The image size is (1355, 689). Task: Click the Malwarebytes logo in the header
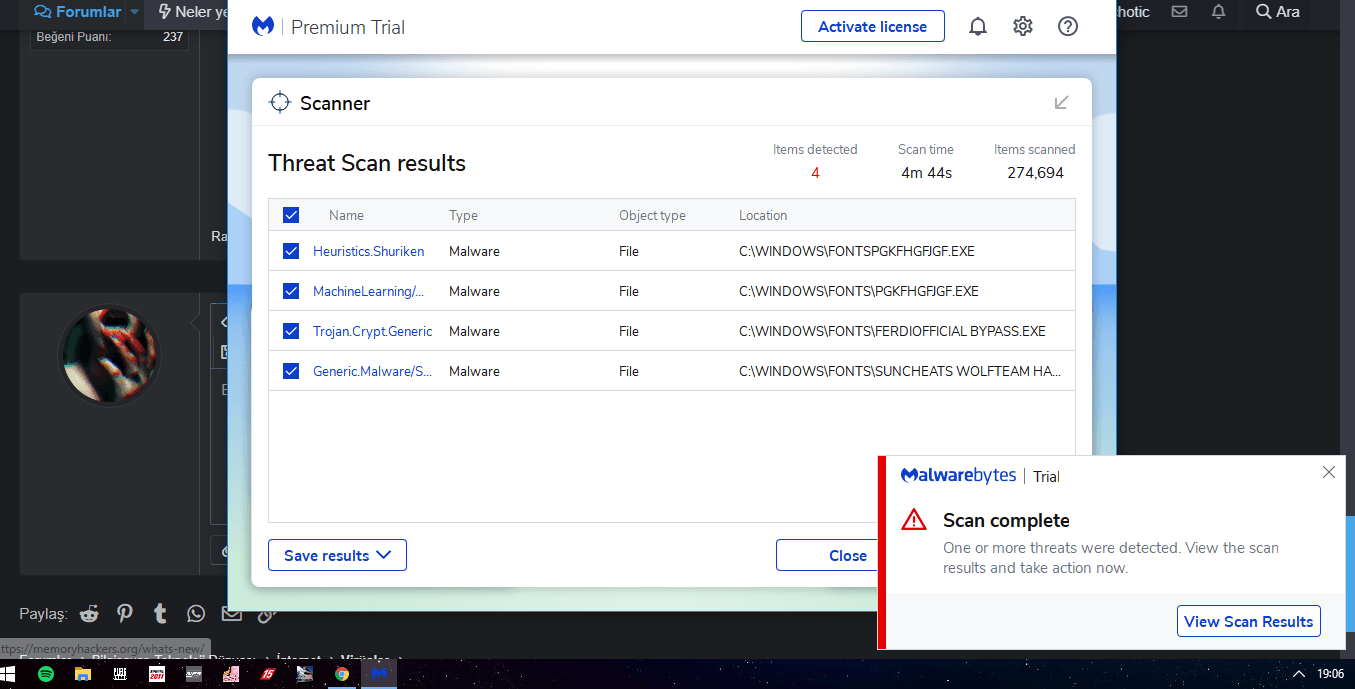(263, 27)
